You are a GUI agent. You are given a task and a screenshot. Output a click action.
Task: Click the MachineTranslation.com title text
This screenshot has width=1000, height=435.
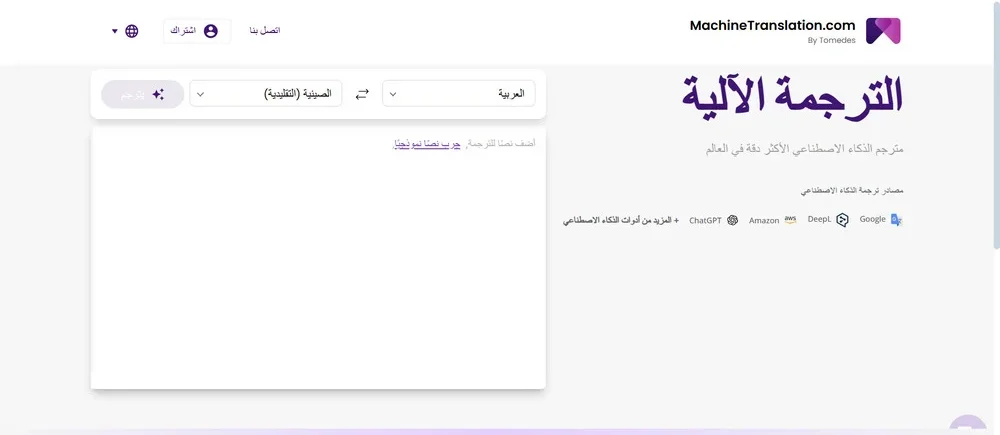772,26
